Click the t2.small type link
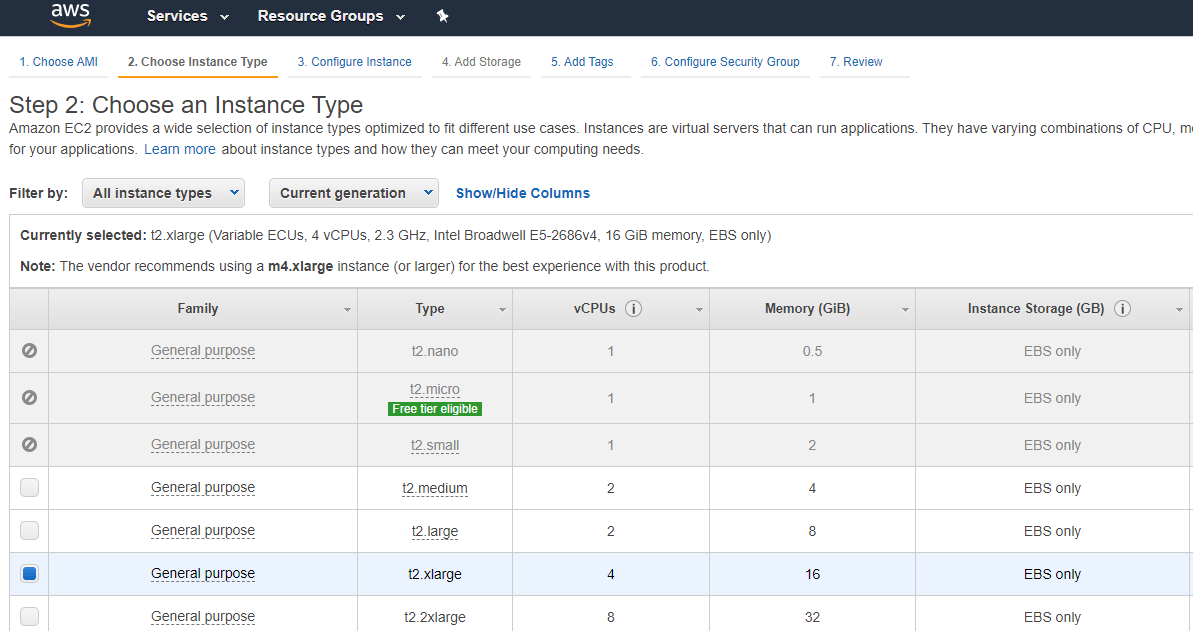Viewport: 1193px width, 631px height. click(x=435, y=445)
